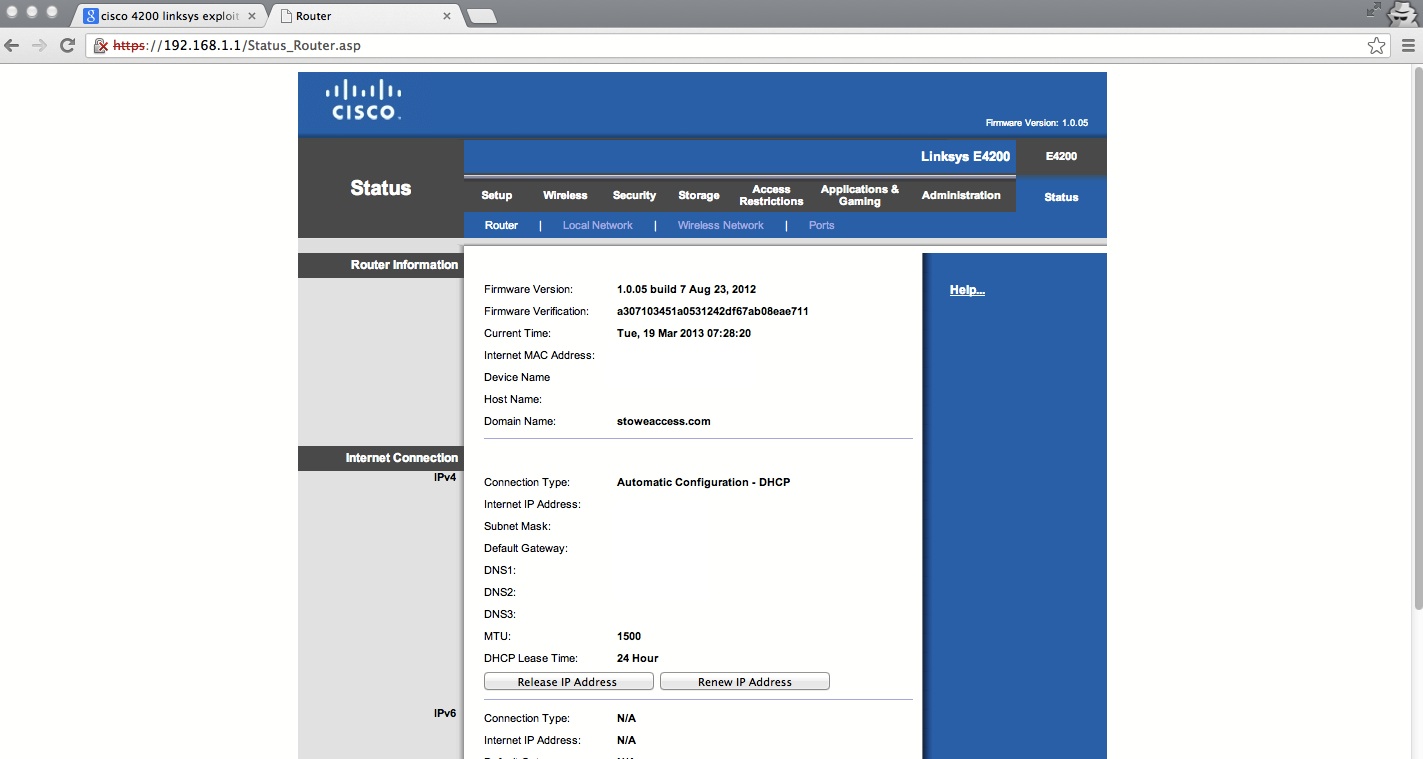Bookmark this page with the star icon

click(1377, 45)
